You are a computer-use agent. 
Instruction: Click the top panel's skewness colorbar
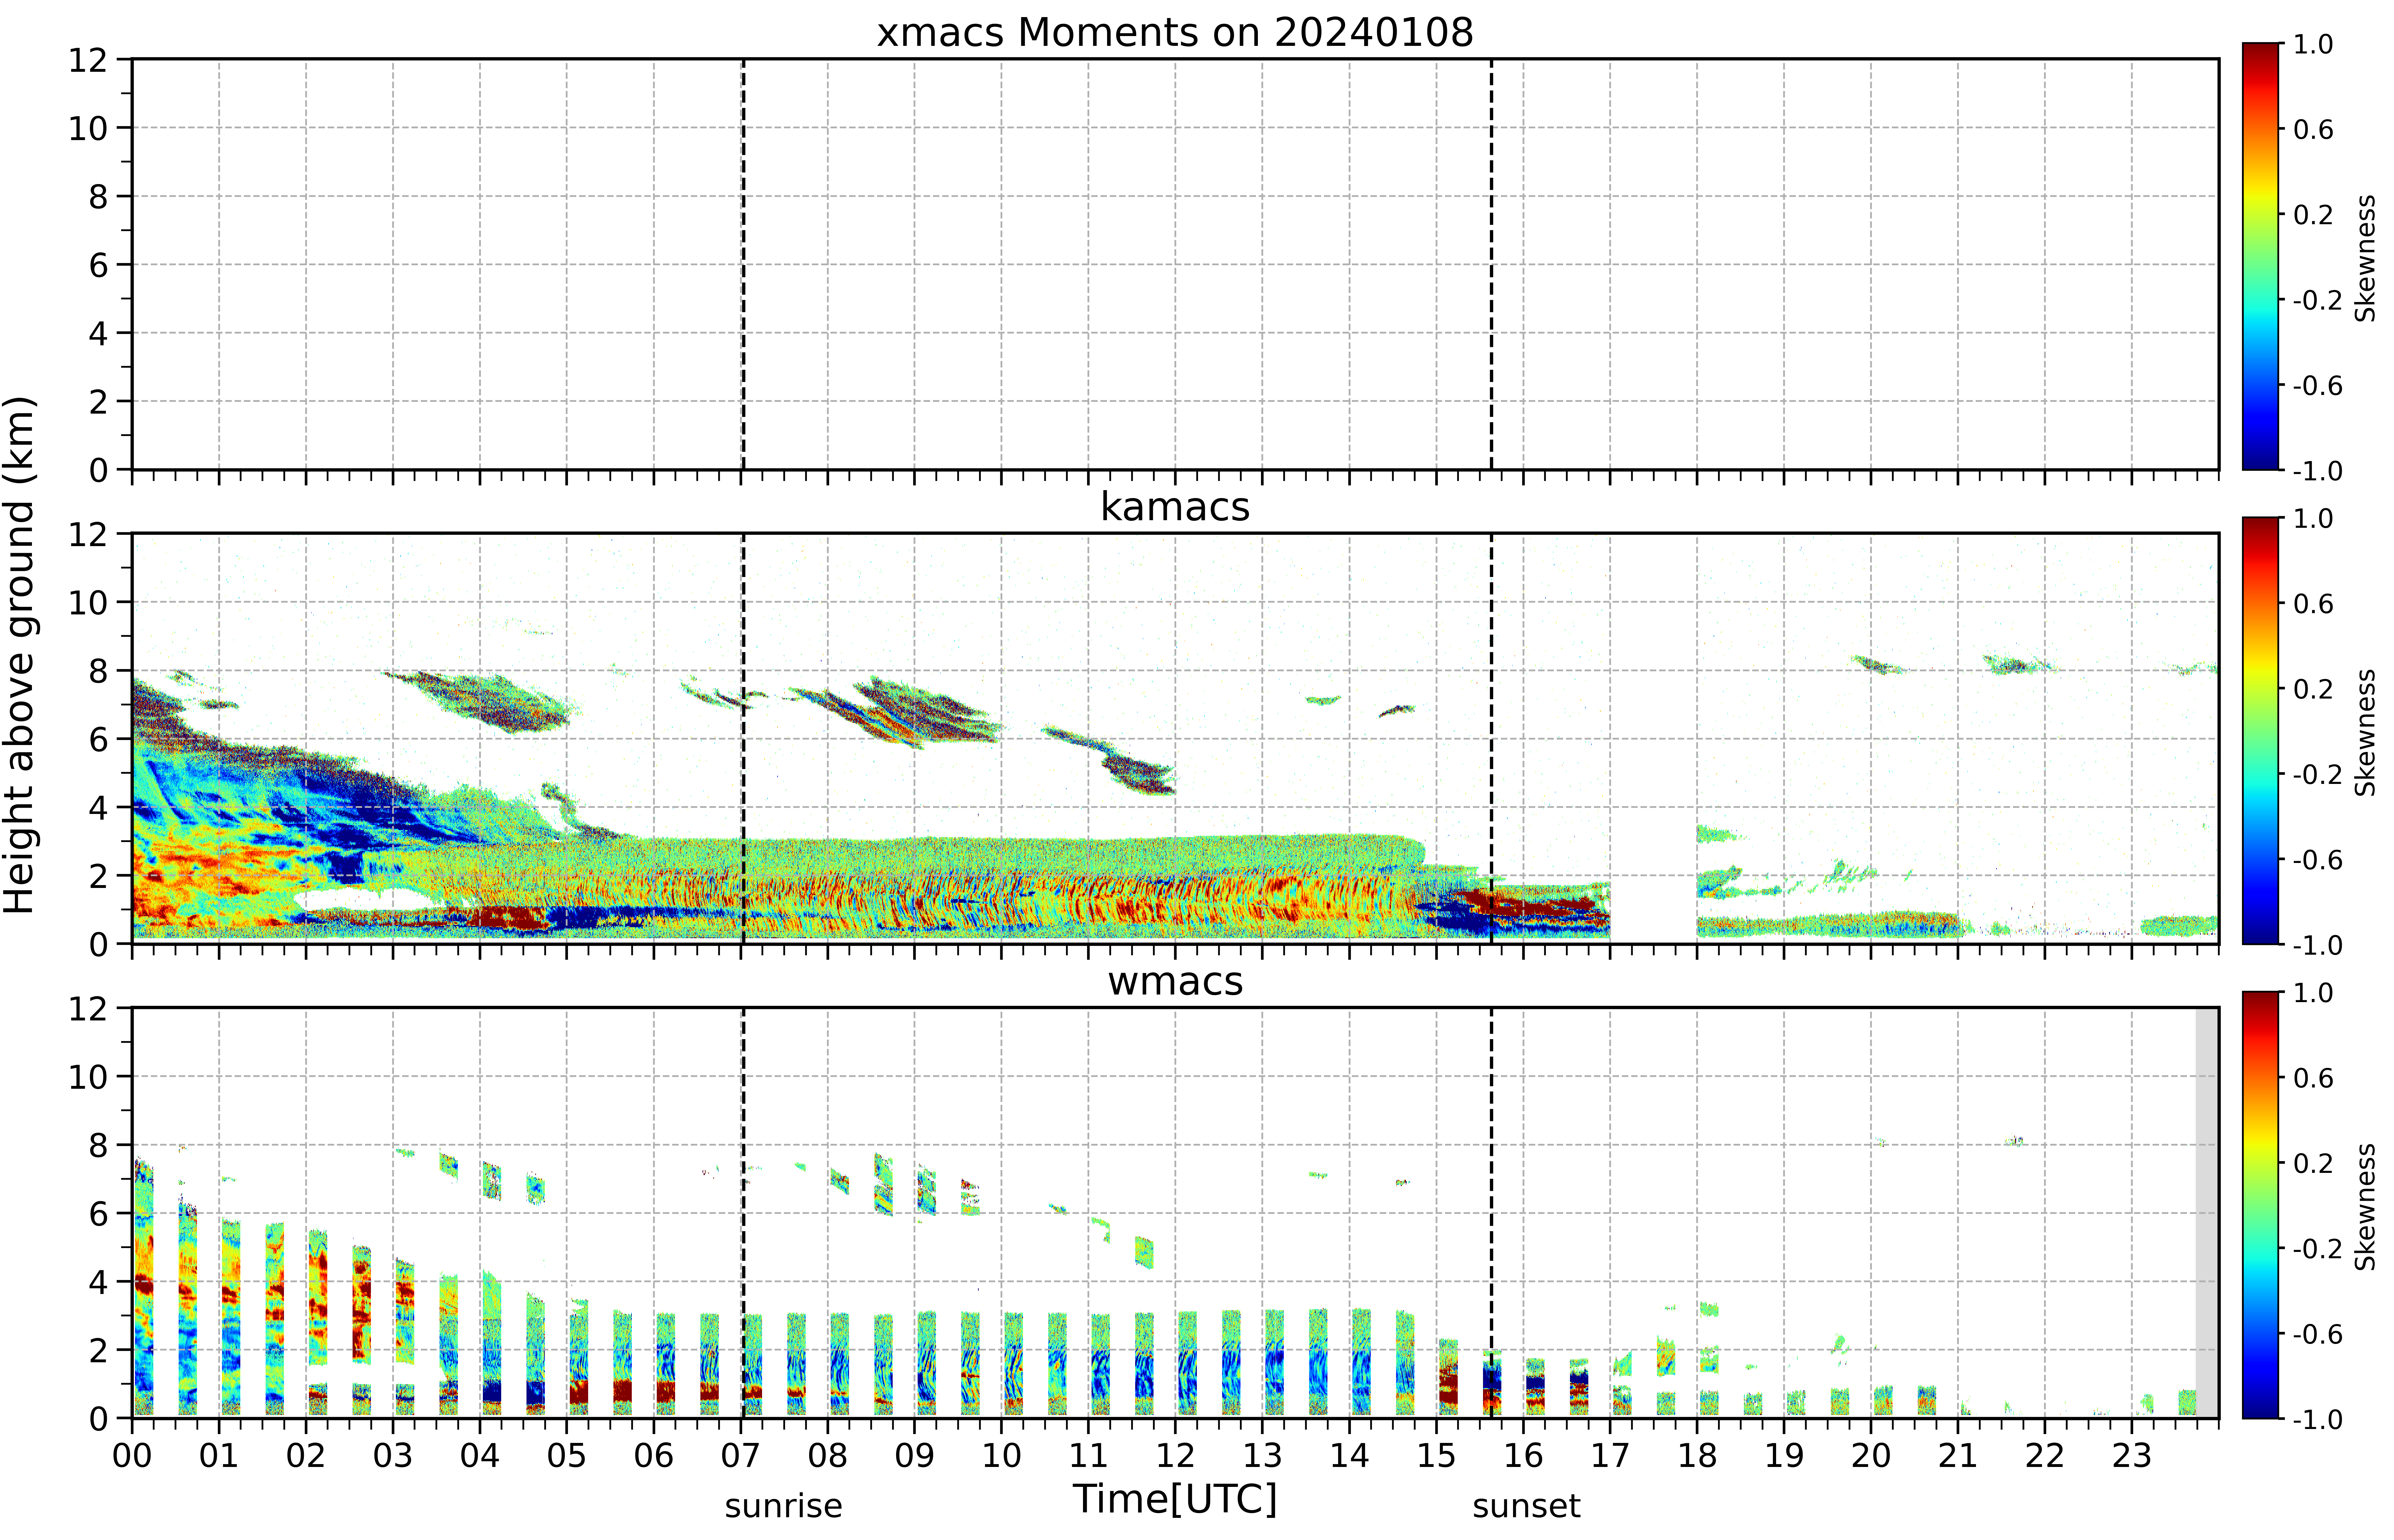pyautogui.click(x=2260, y=256)
